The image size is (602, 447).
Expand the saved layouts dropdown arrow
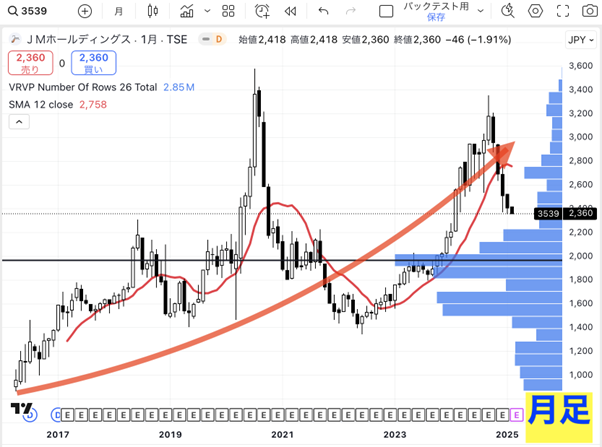click(480, 11)
